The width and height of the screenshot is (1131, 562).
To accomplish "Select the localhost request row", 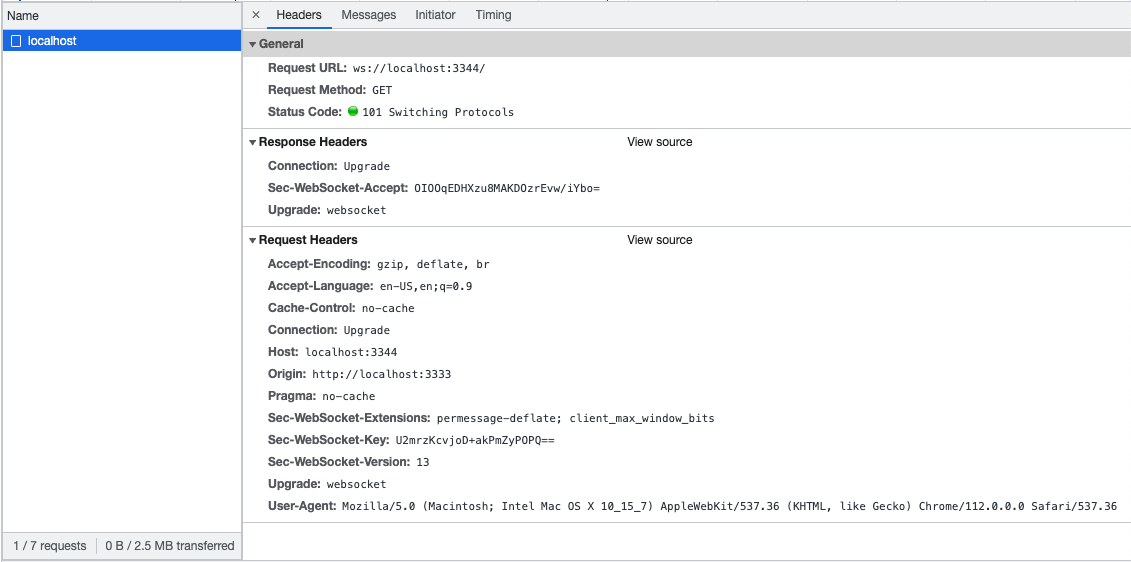I will click(x=121, y=41).
